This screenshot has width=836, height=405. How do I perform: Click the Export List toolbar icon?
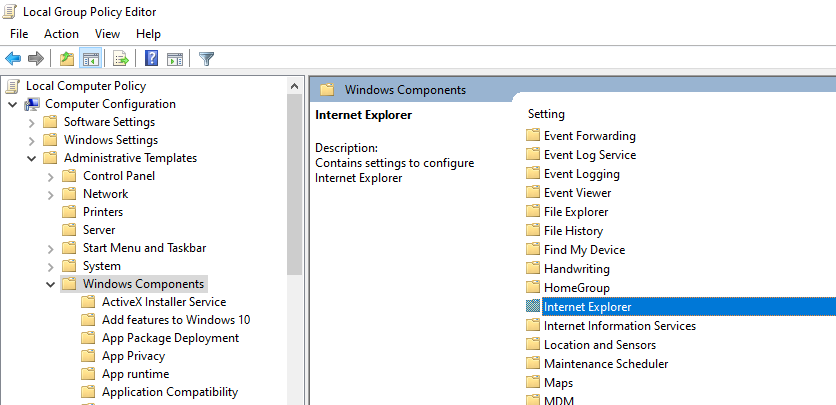coord(121,59)
